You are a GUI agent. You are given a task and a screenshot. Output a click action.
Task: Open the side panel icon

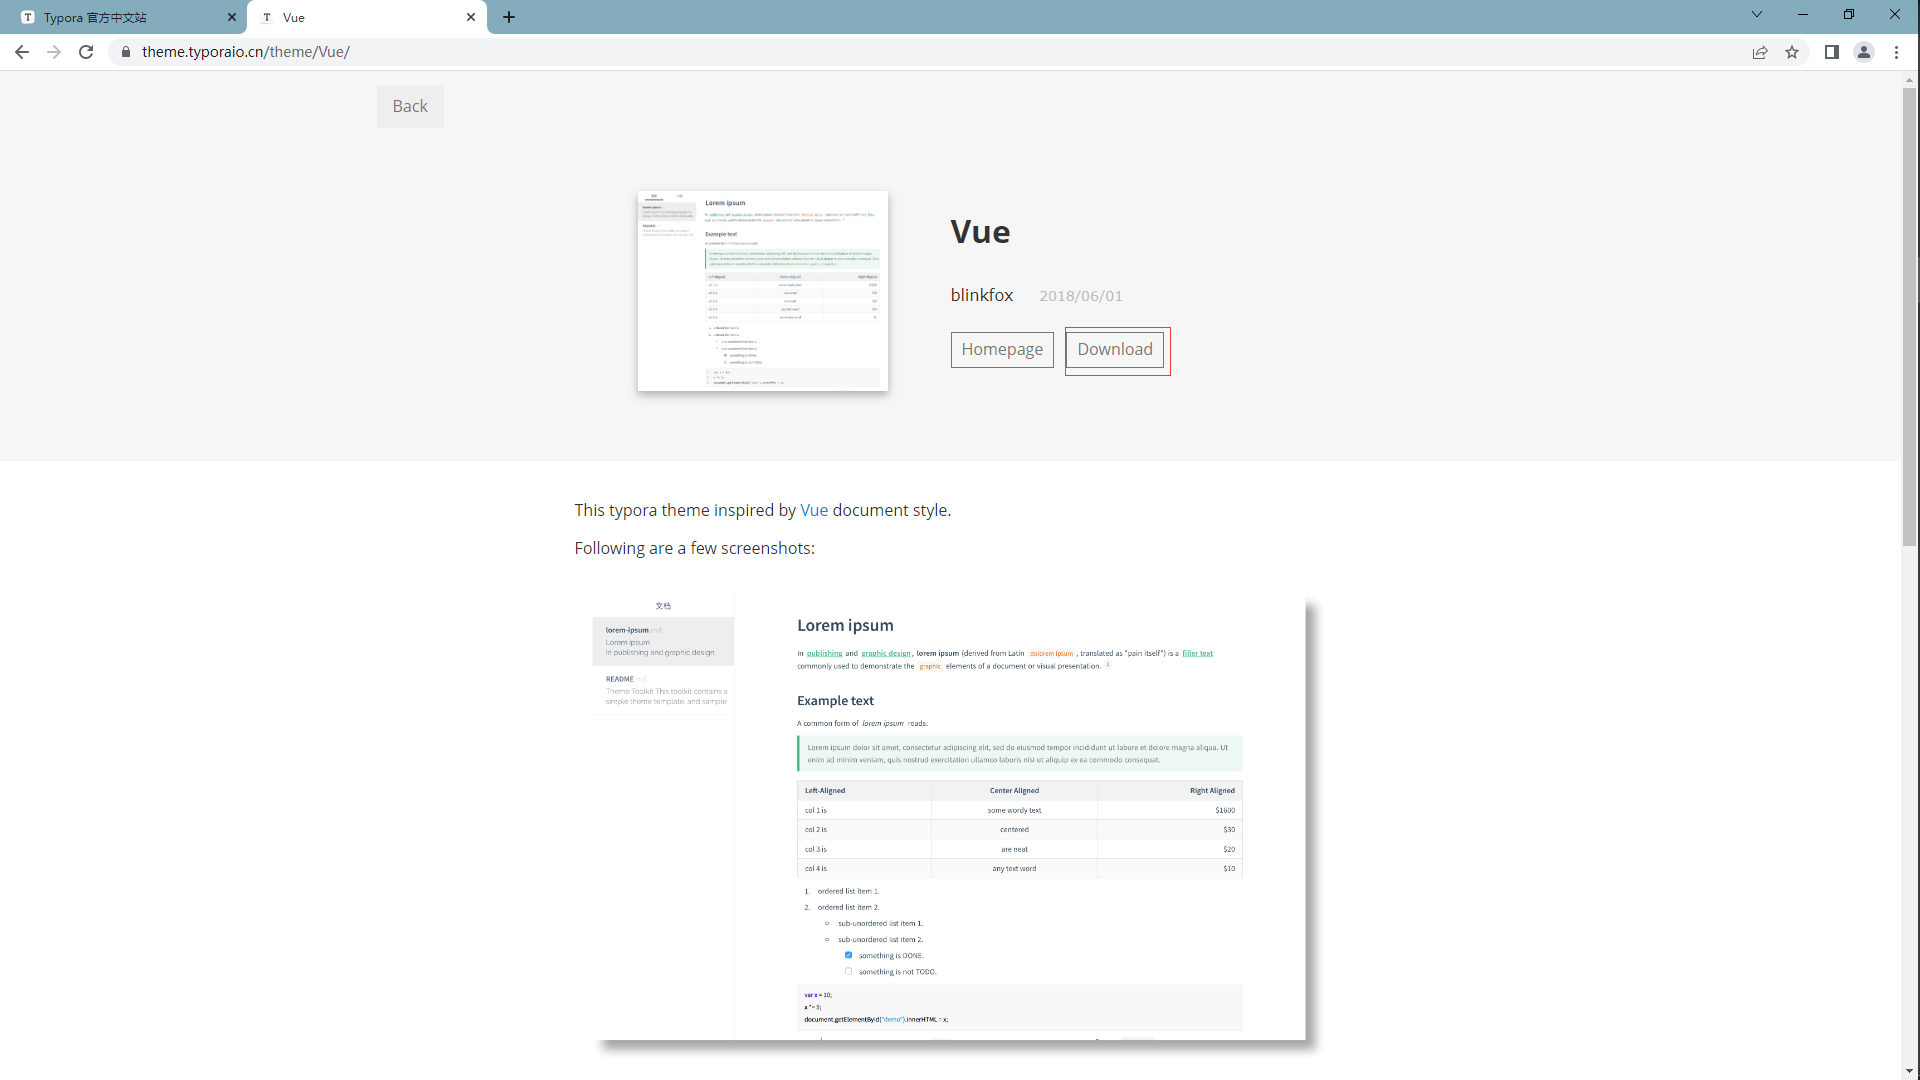[x=1832, y=52]
